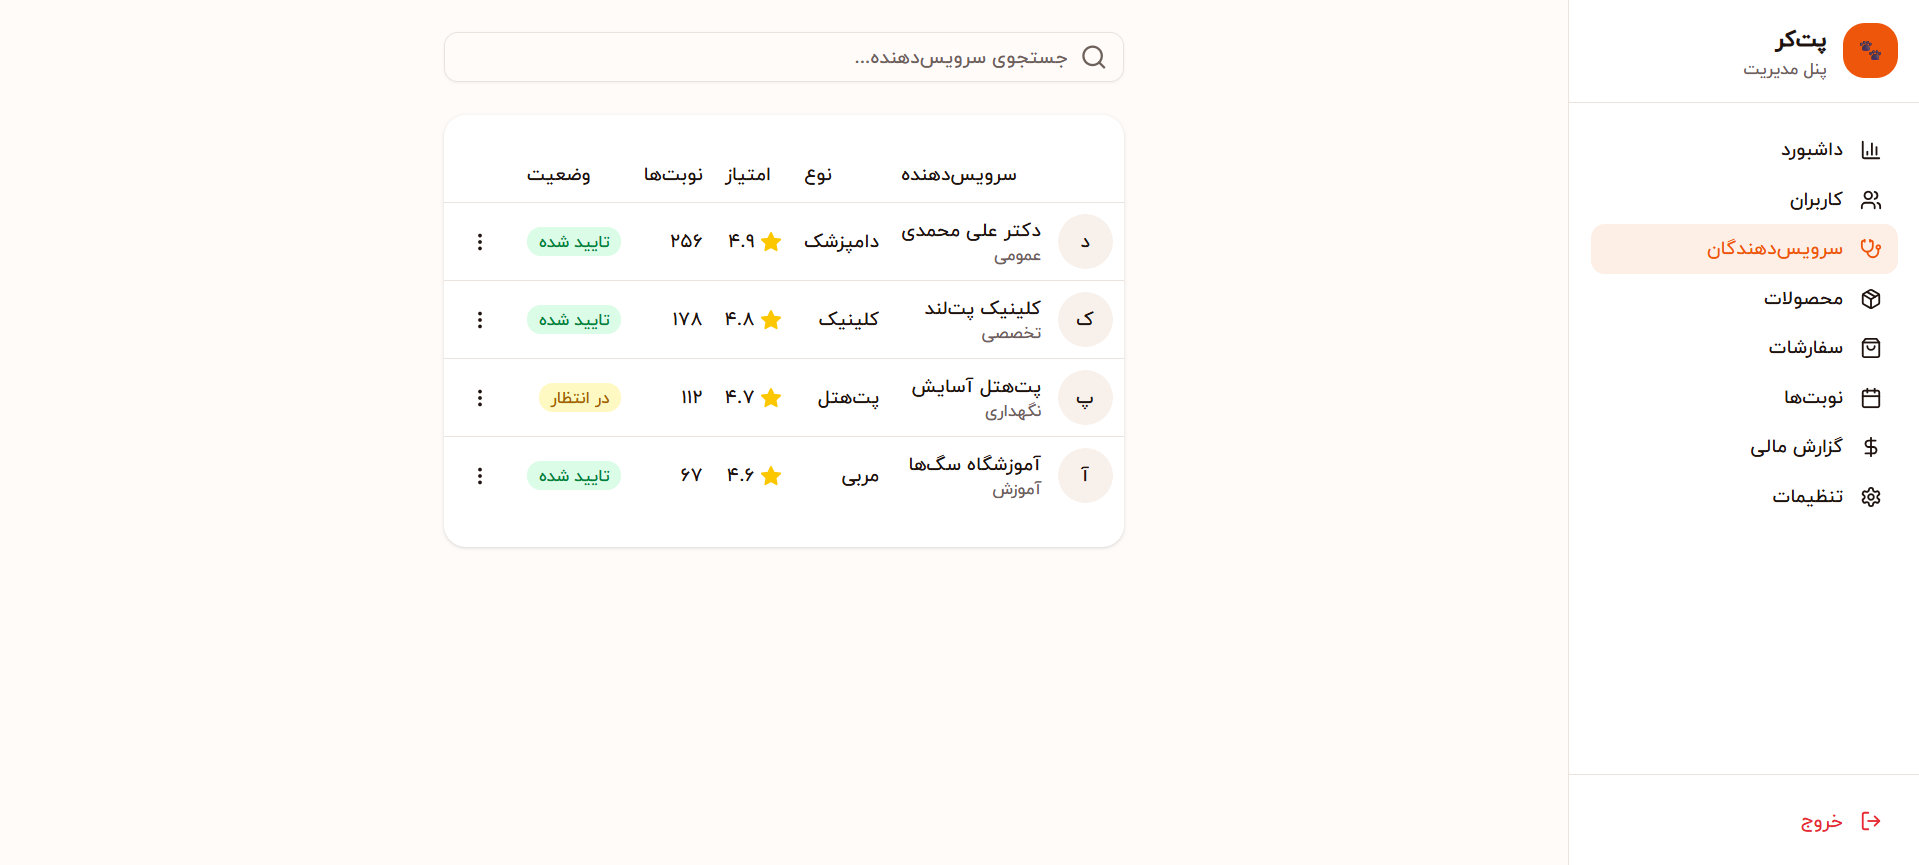Screen dimensions: 1919x865
Task: Click the وضعیت column header
Action: [559, 175]
